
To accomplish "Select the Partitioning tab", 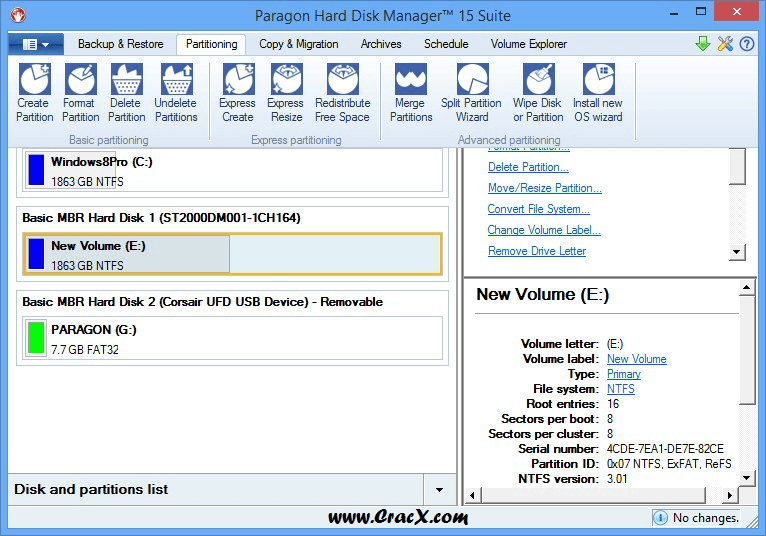I will point(212,44).
